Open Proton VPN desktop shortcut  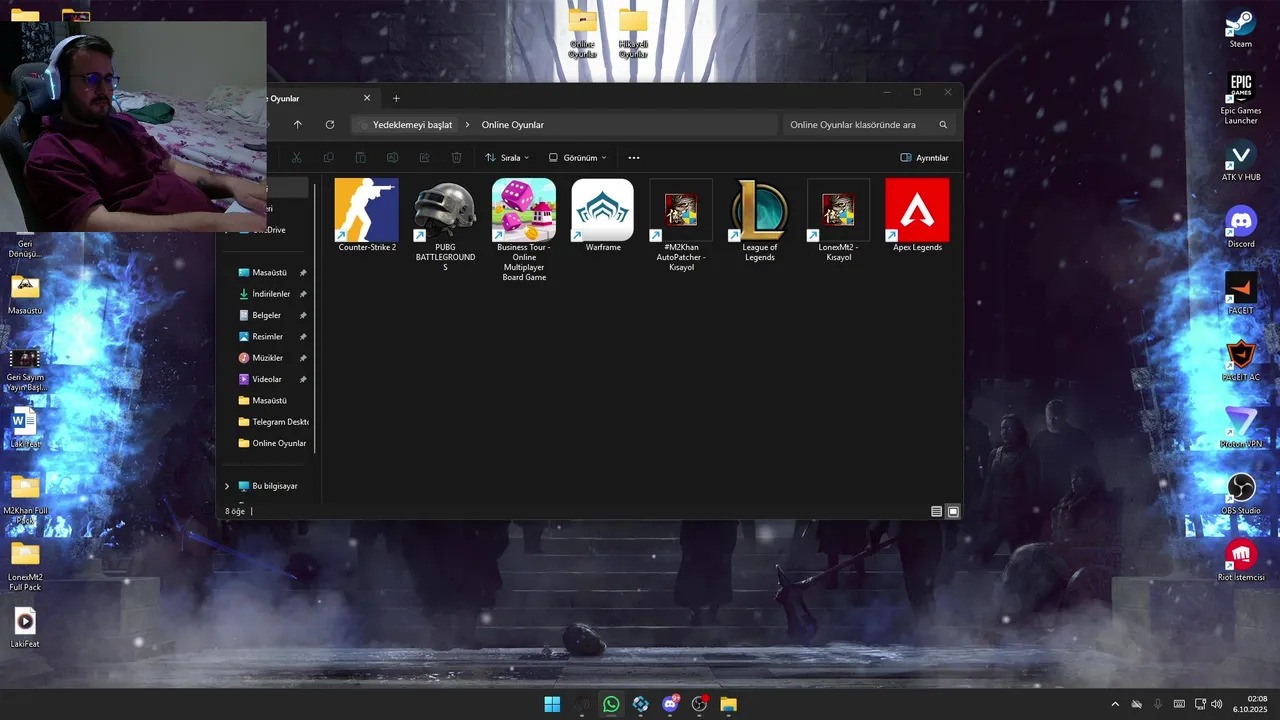tap(1240, 428)
